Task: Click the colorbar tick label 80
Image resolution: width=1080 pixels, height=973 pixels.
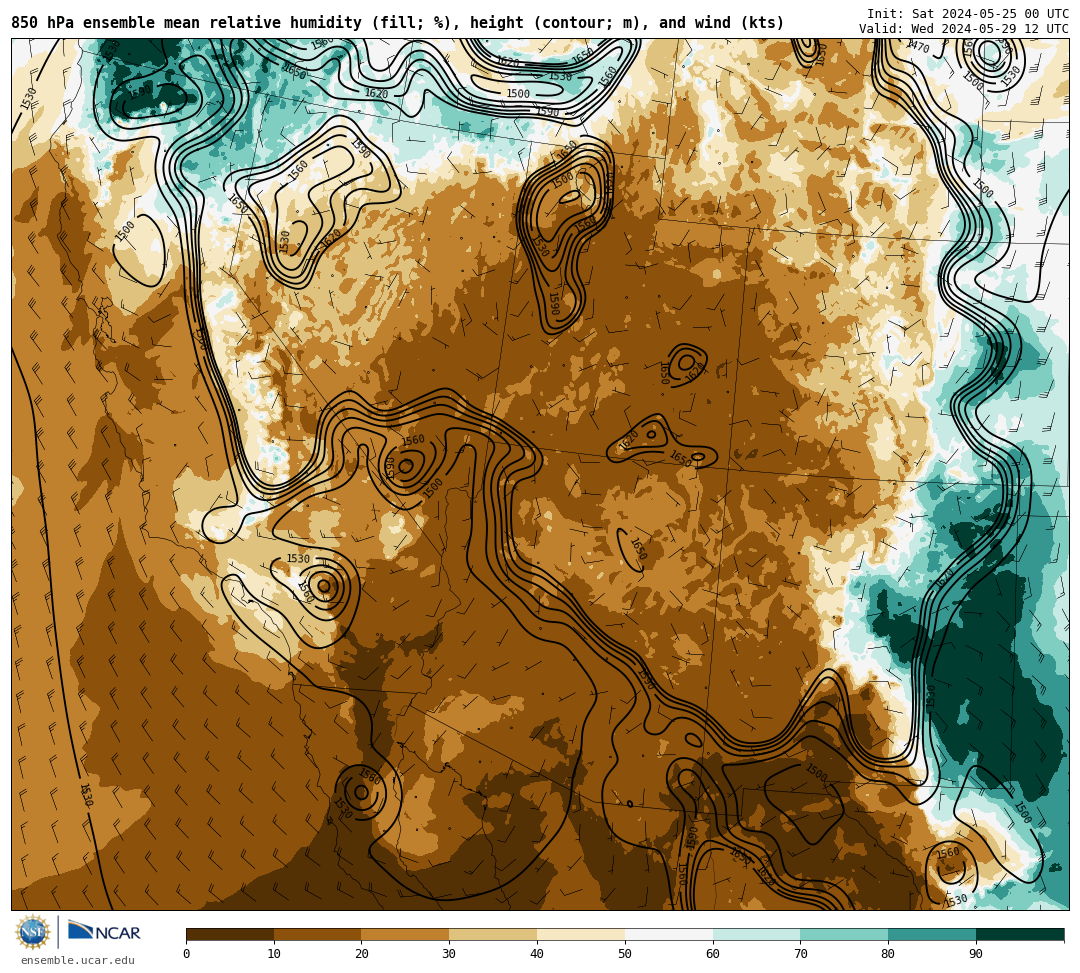Action: click(888, 954)
